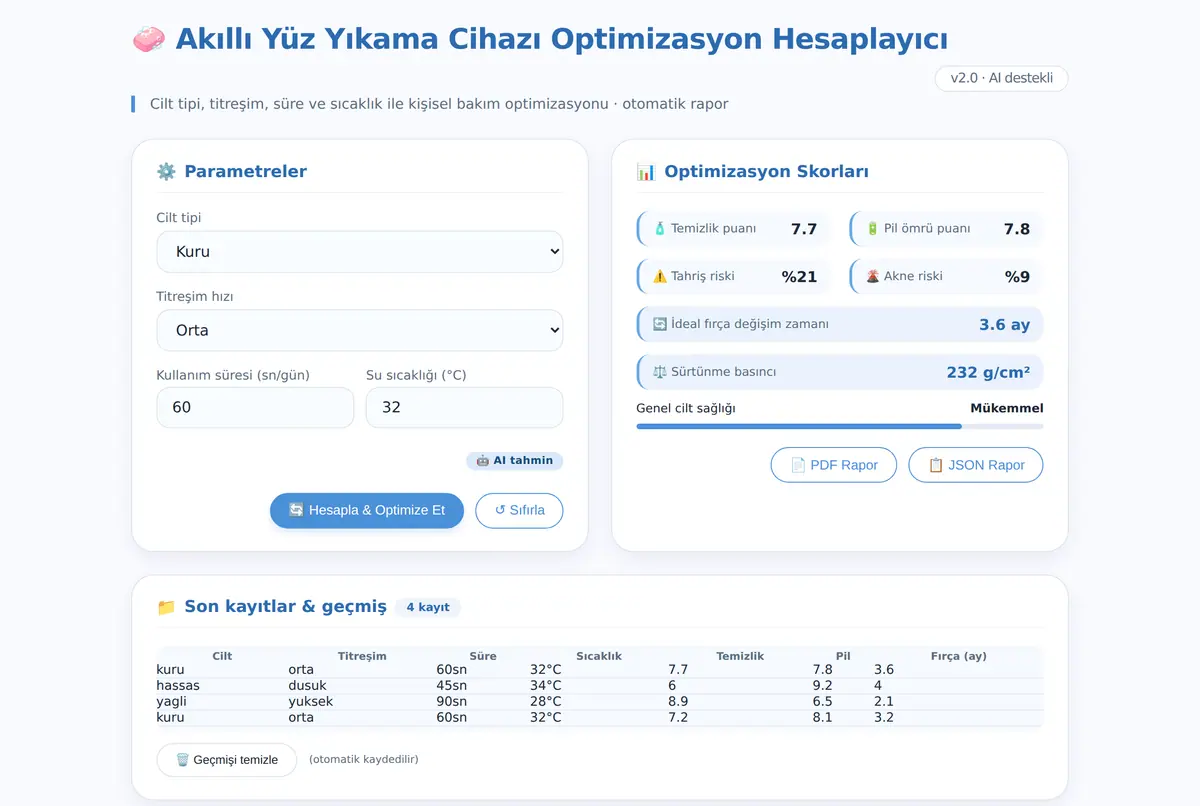Download the PDF Rapor
The width and height of the screenshot is (1200, 806).
(x=834, y=465)
